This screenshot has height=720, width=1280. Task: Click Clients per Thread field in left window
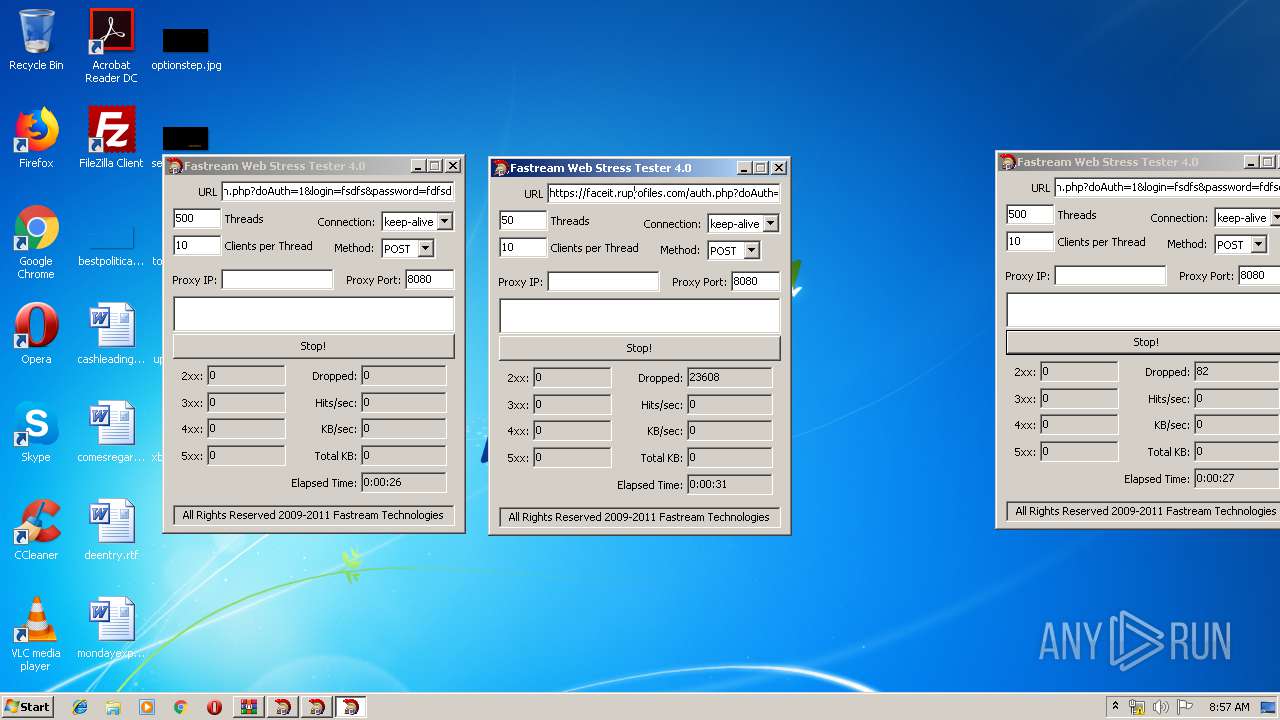[197, 245]
